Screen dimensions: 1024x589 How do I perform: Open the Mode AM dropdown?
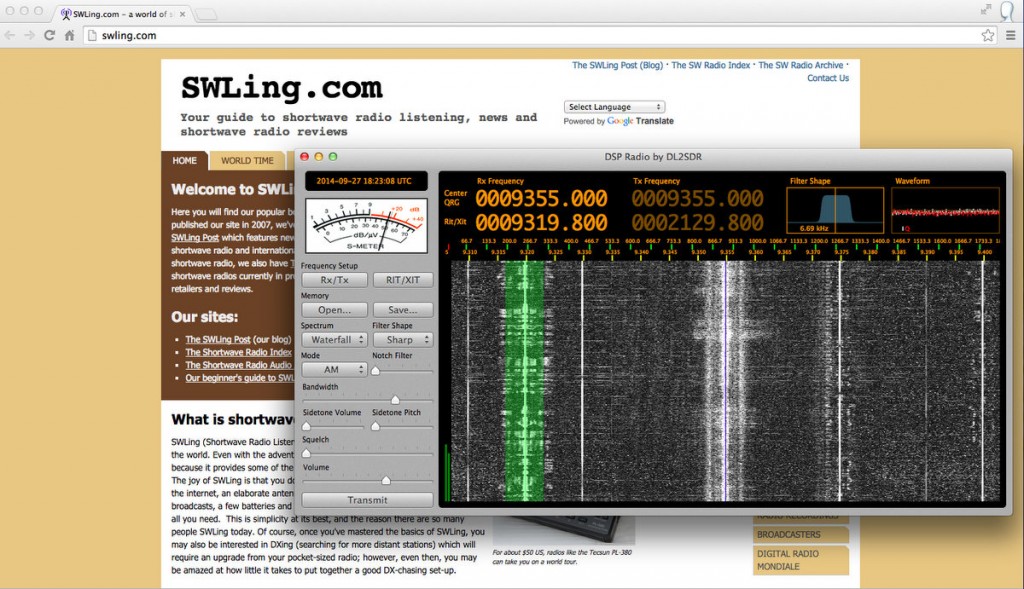click(334, 370)
